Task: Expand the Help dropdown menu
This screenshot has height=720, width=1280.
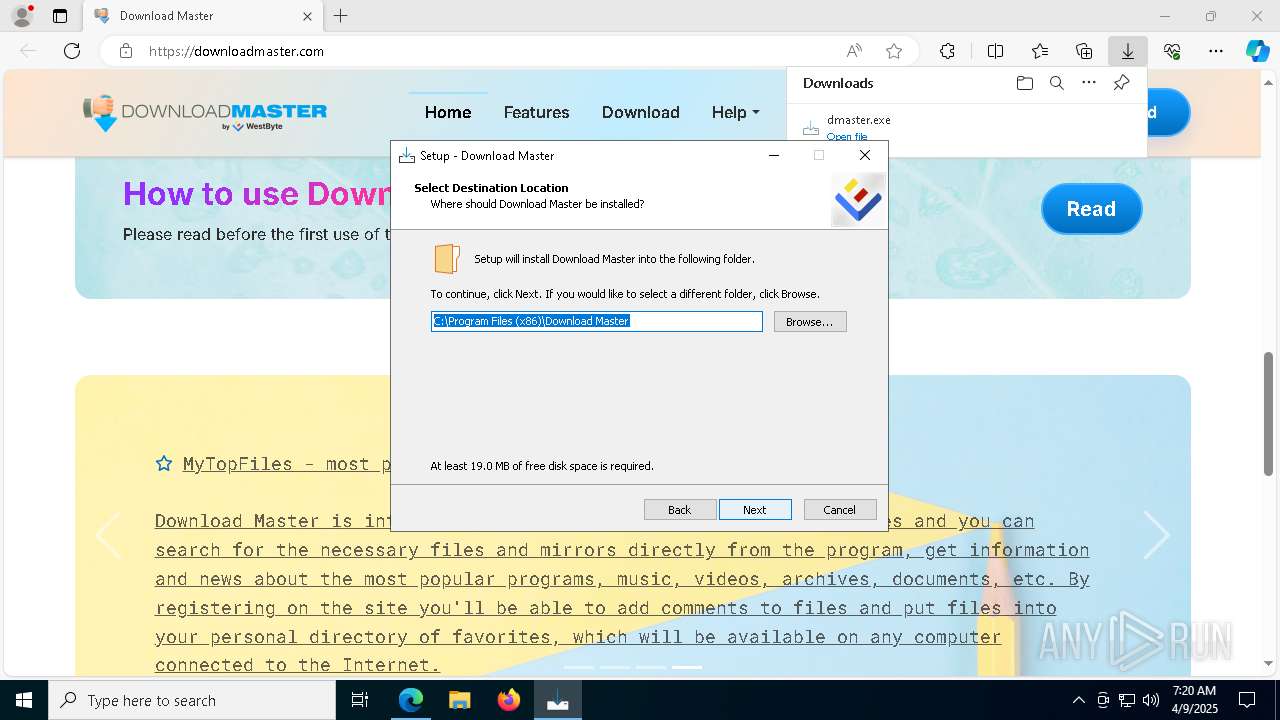Action: tap(736, 112)
